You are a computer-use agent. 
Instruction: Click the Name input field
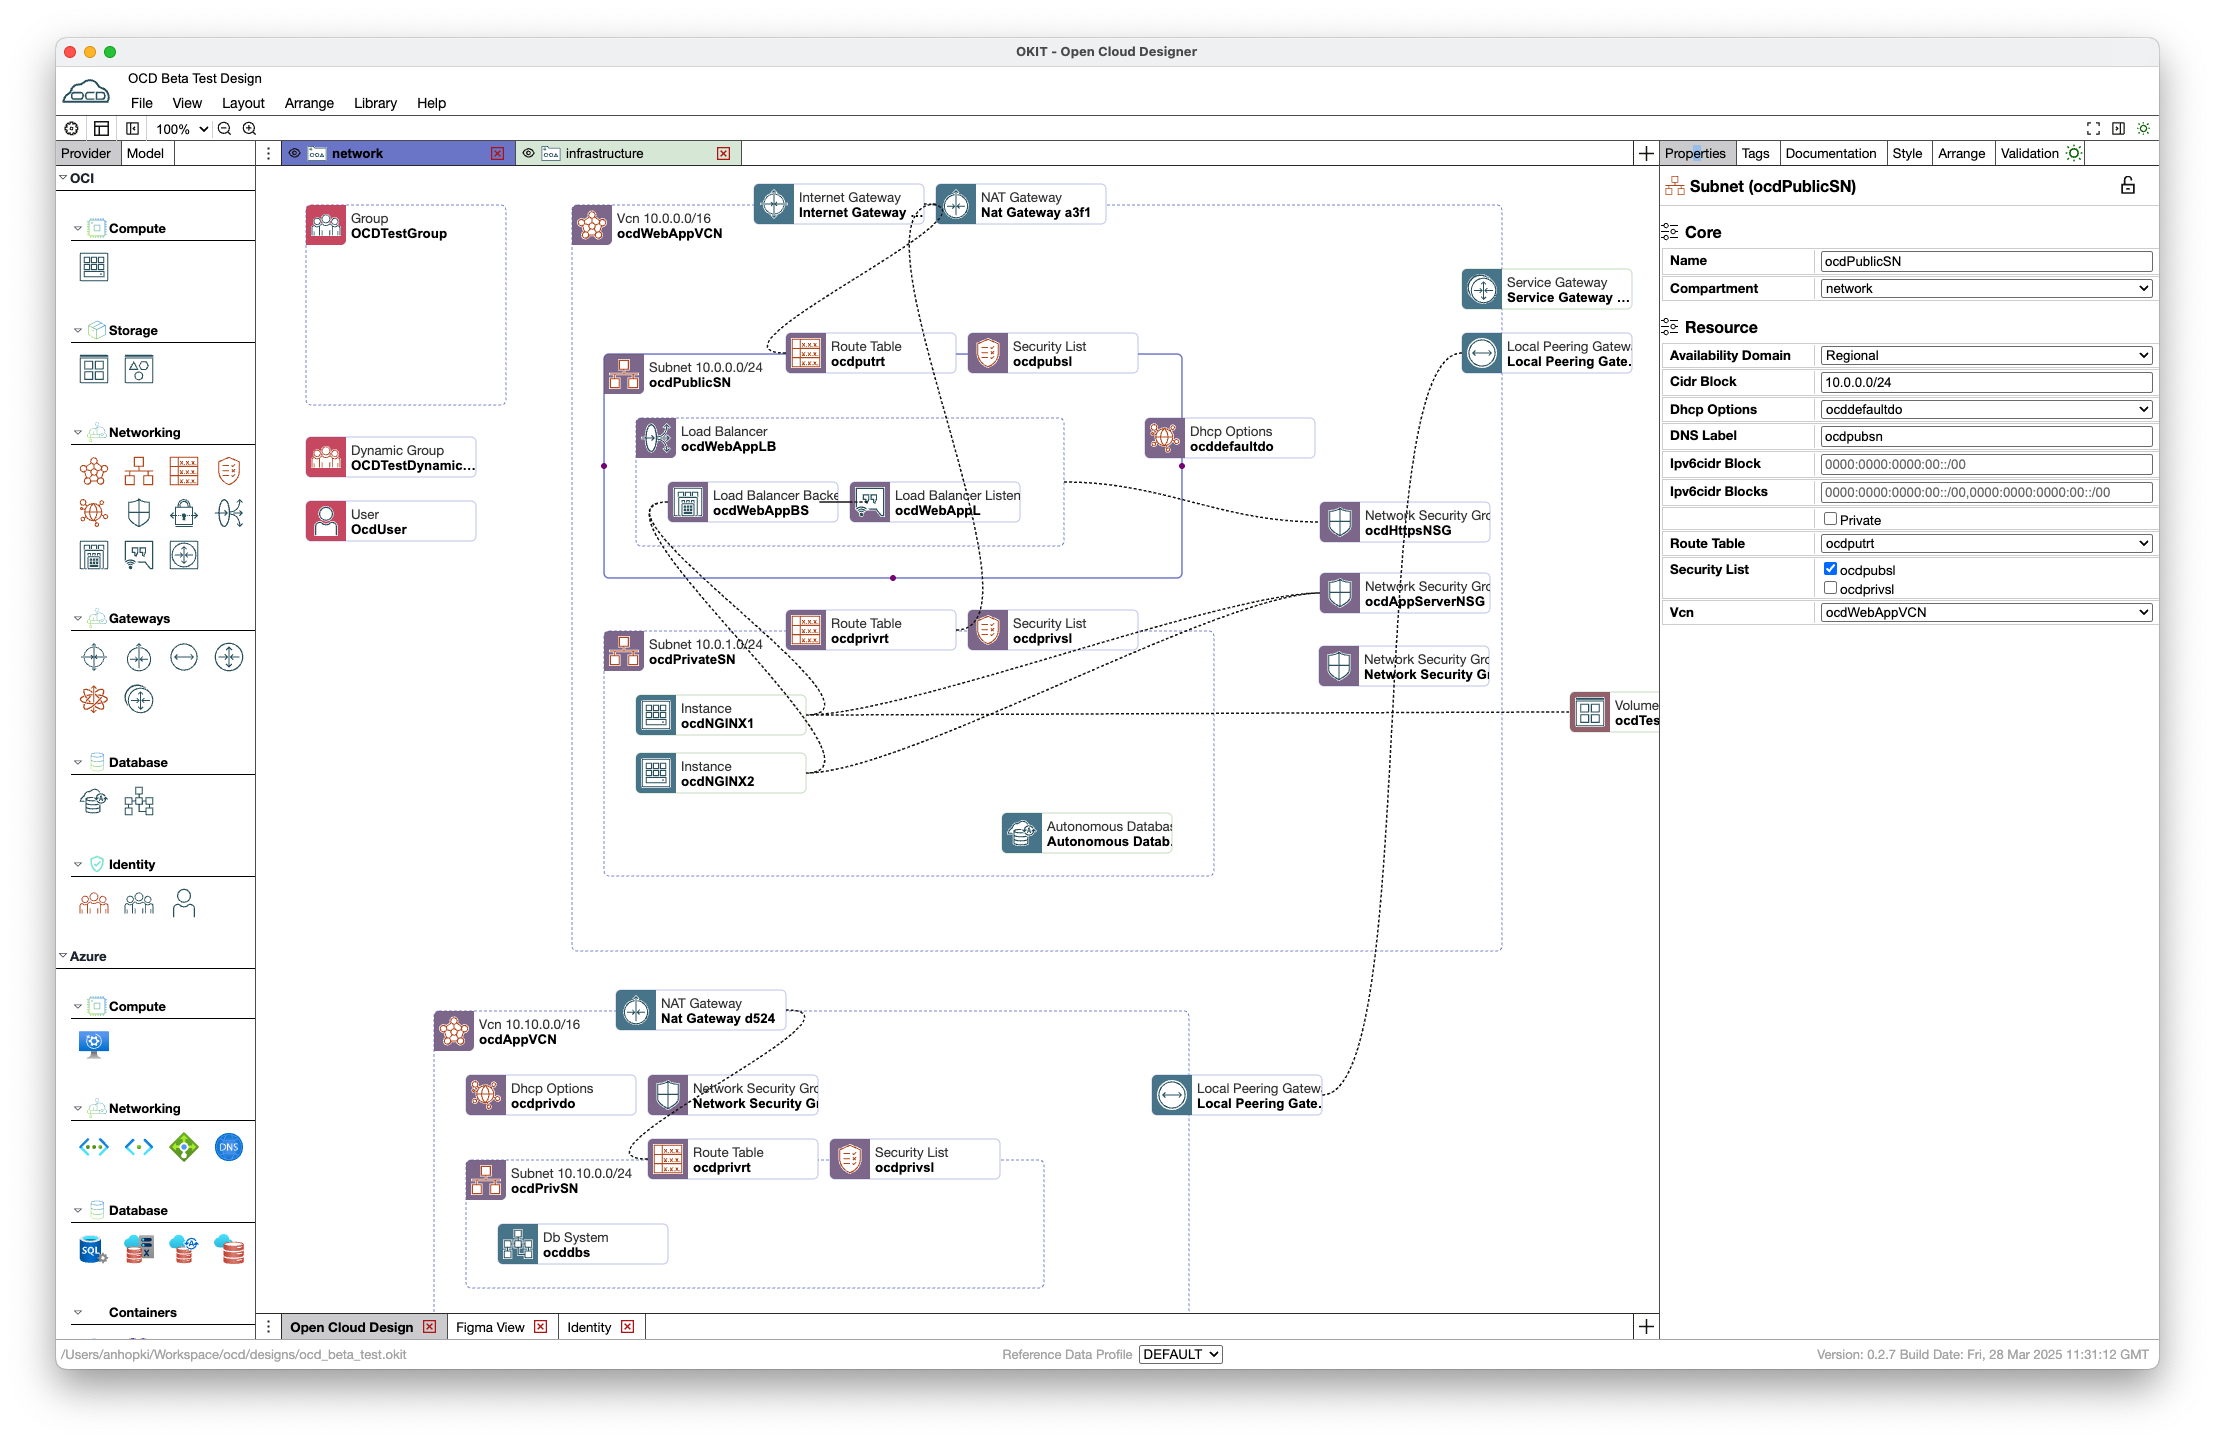click(x=1986, y=261)
